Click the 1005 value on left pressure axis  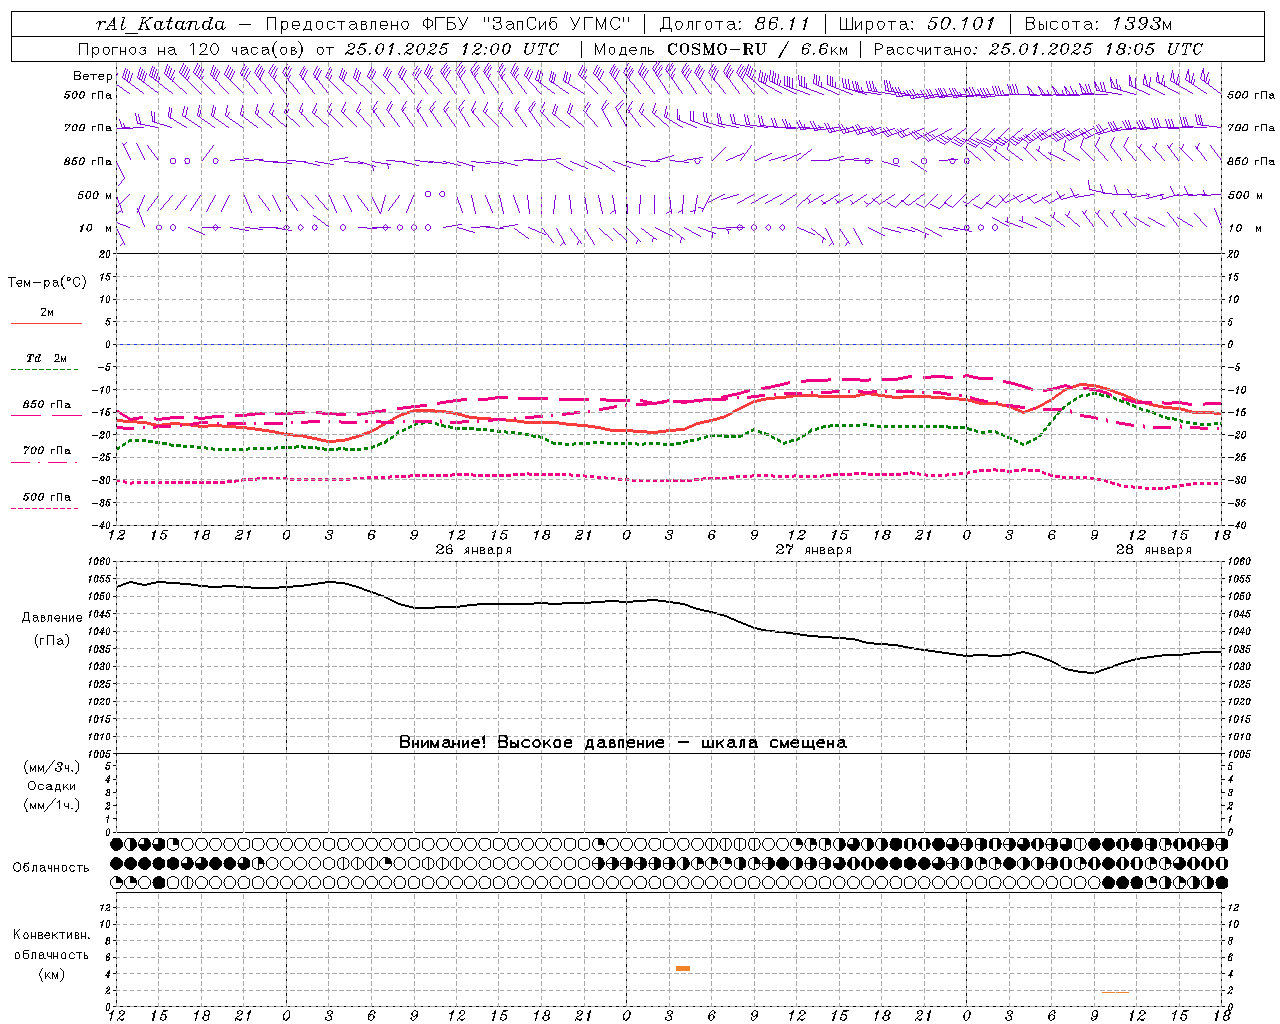pyautogui.click(x=101, y=753)
